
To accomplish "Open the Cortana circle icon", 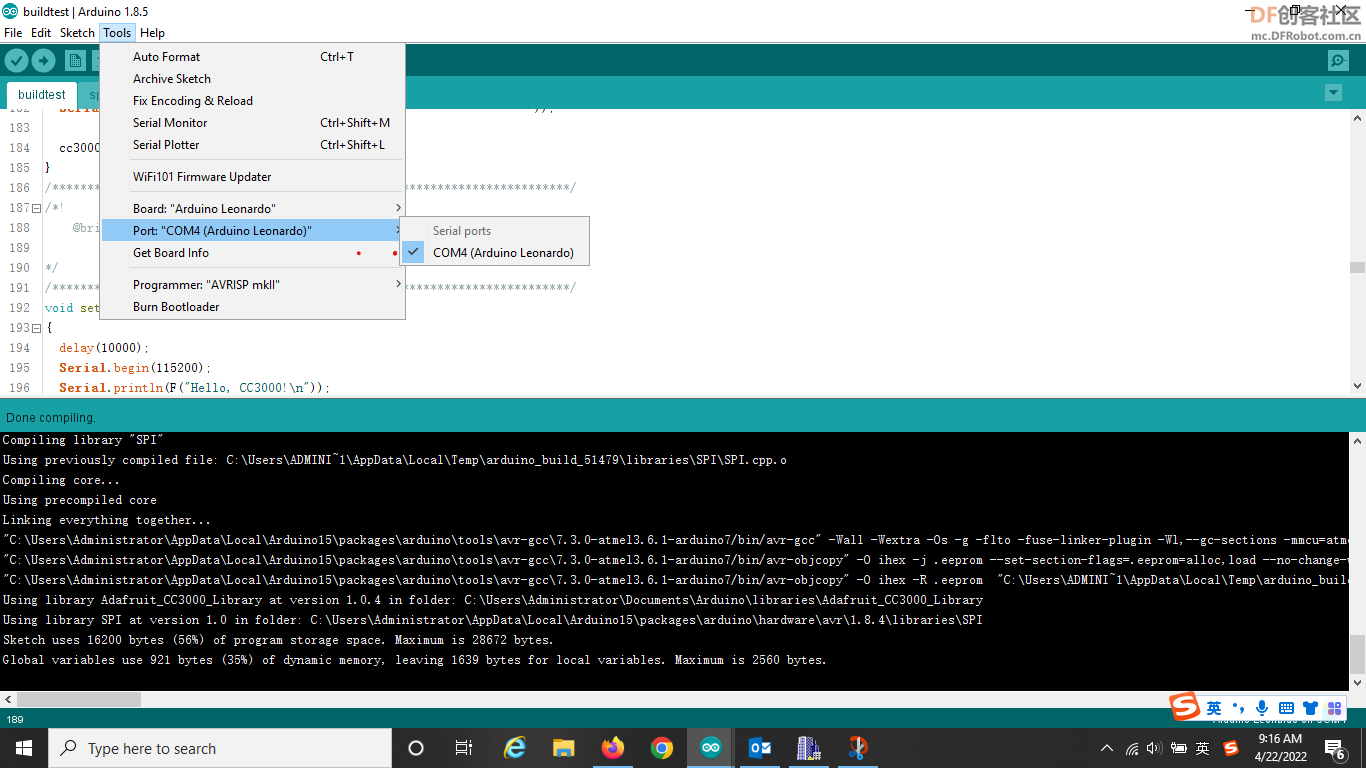I will (416, 748).
